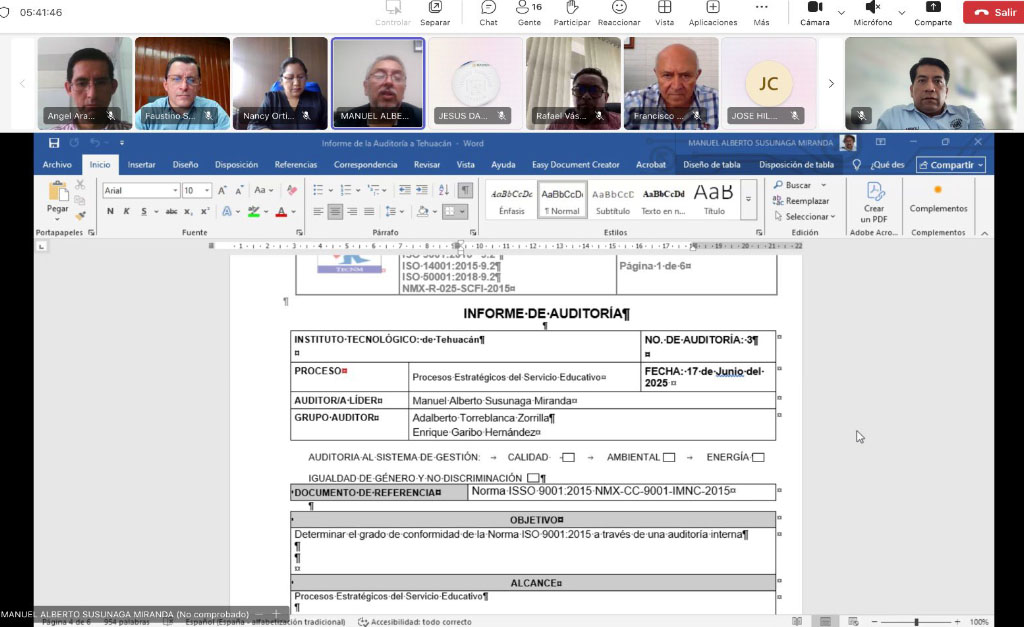Click the Cut scissors icon
The width and height of the screenshot is (1024, 627).
80,185
